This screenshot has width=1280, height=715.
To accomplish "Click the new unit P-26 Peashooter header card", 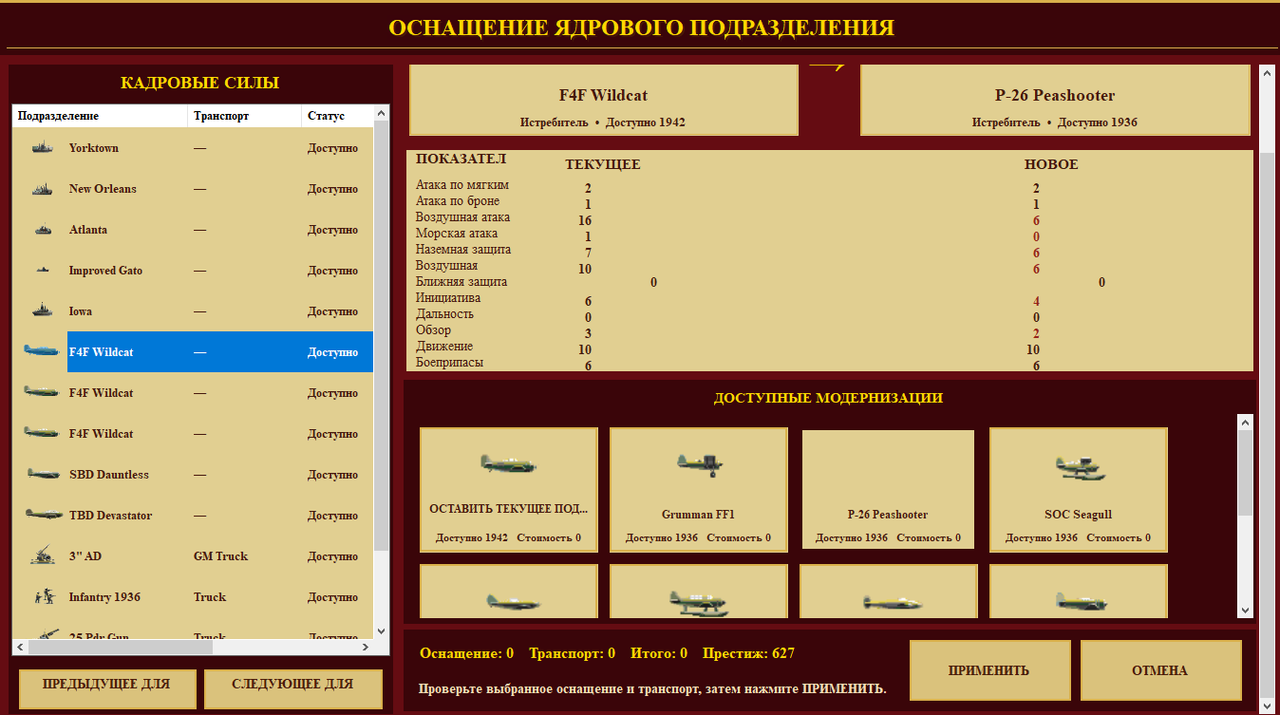I will point(1055,100).
